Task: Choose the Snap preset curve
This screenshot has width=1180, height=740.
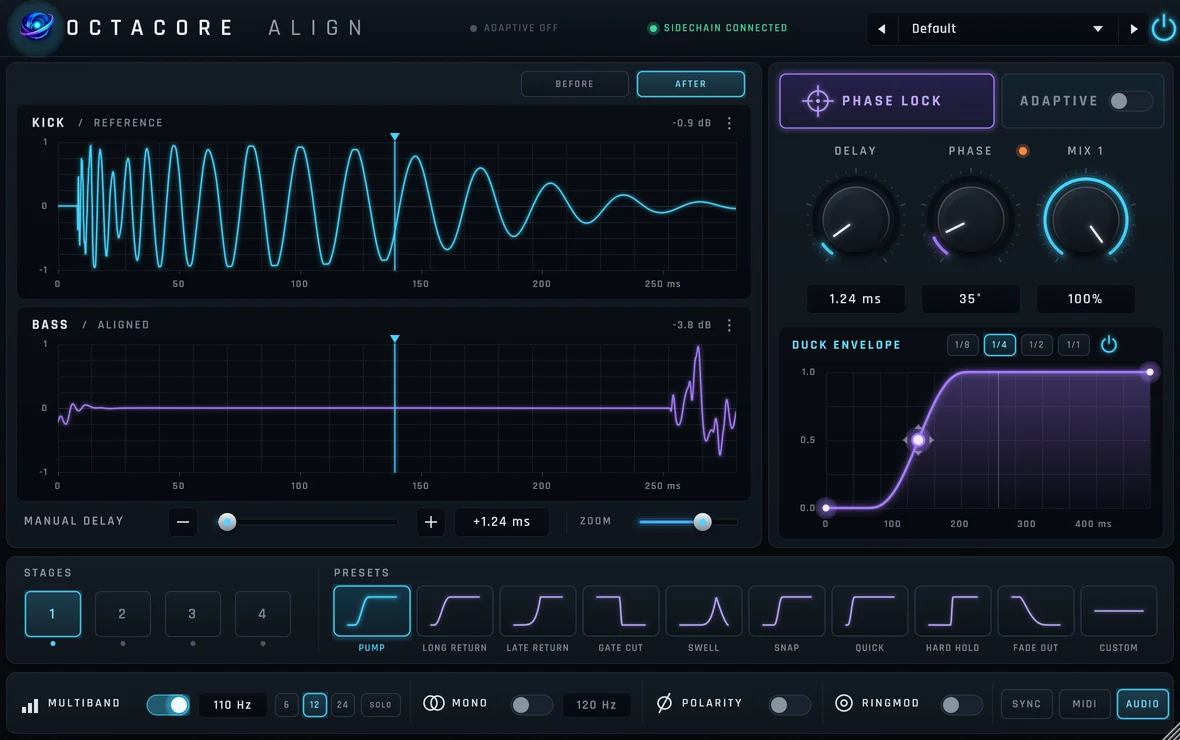Action: (x=786, y=611)
